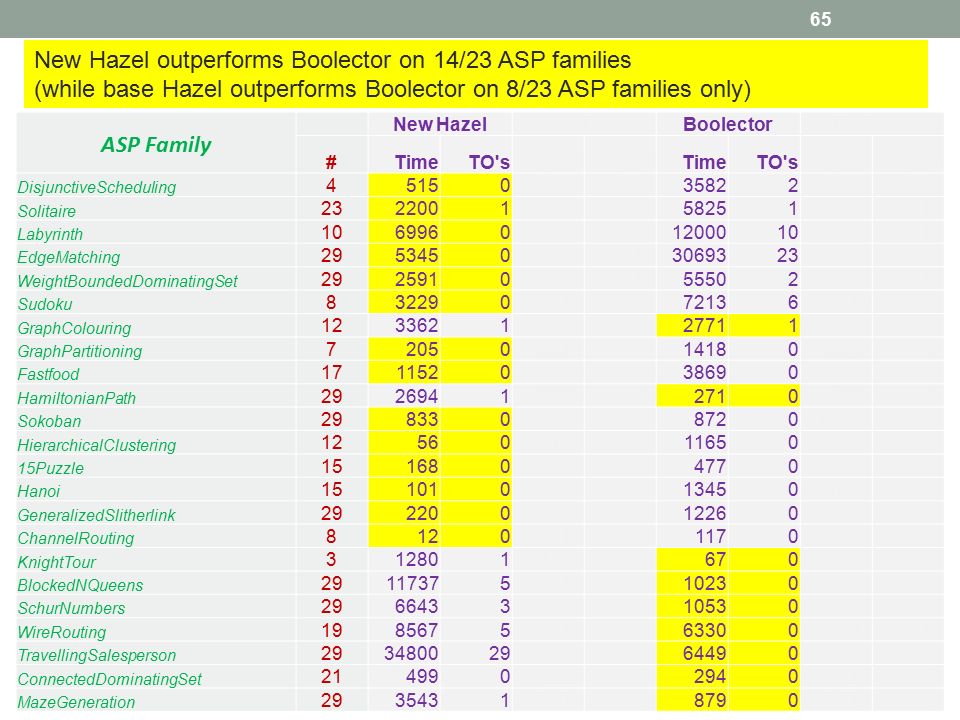The height and width of the screenshot is (720, 960).
Task: Click New Hazel time 515 for DisjunctiveScheduling
Action: (422, 186)
